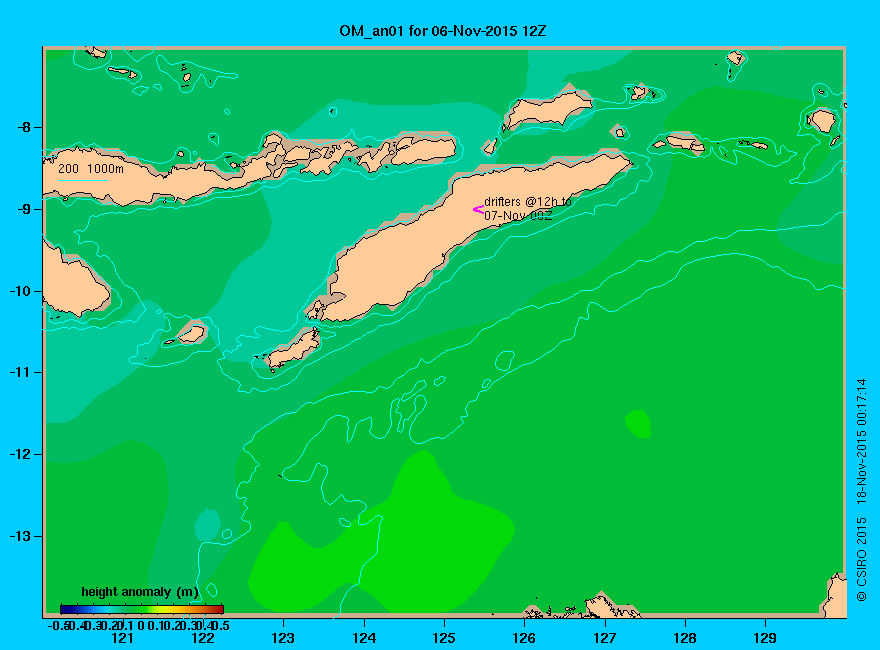Click the magenta drifter arrow marker on Timor
Viewport: 880px width, 650px height.
(x=478, y=210)
